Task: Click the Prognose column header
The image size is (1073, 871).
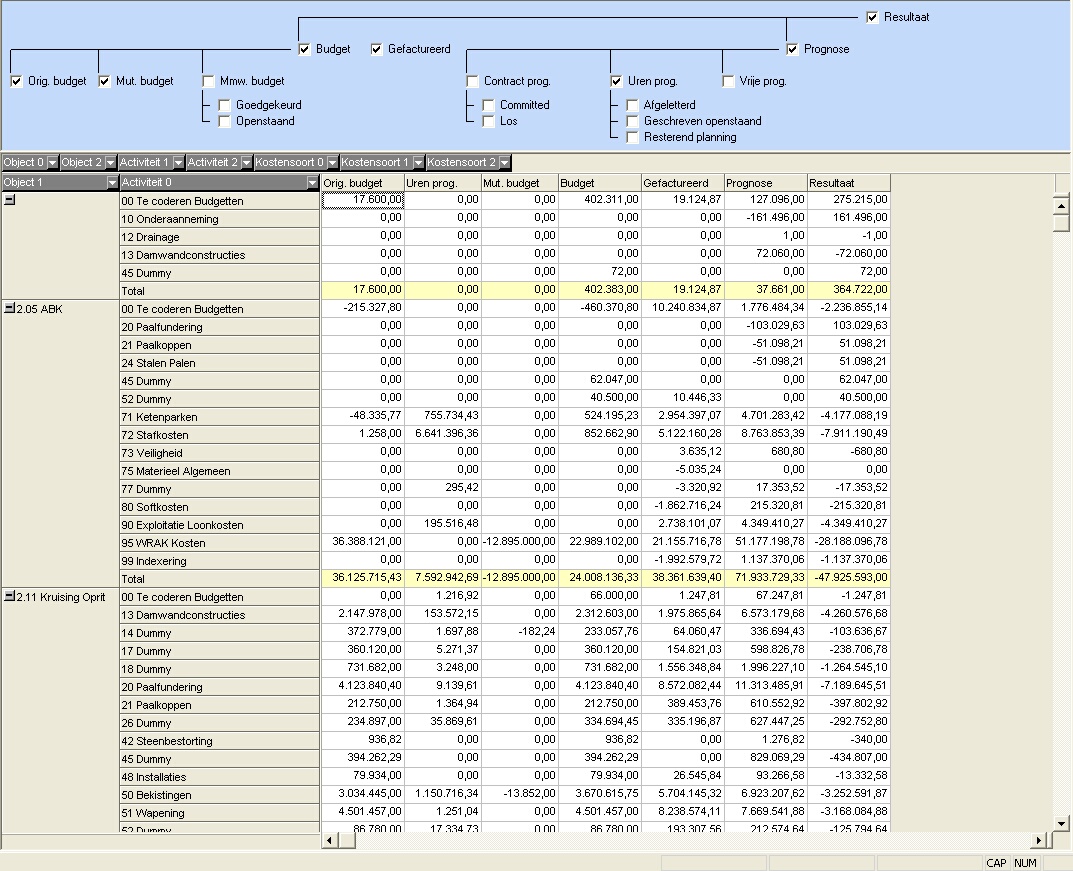Action: tap(766, 183)
